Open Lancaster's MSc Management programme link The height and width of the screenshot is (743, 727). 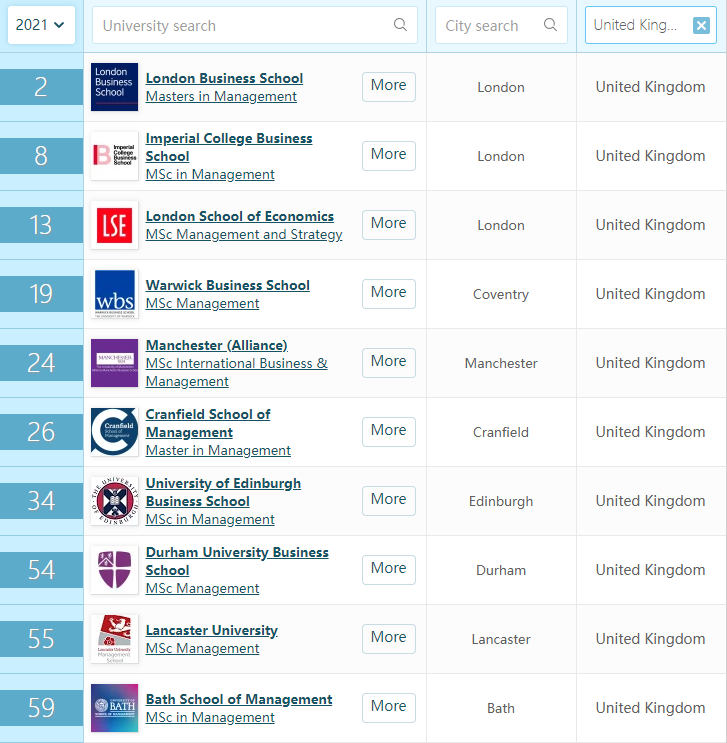click(x=202, y=648)
